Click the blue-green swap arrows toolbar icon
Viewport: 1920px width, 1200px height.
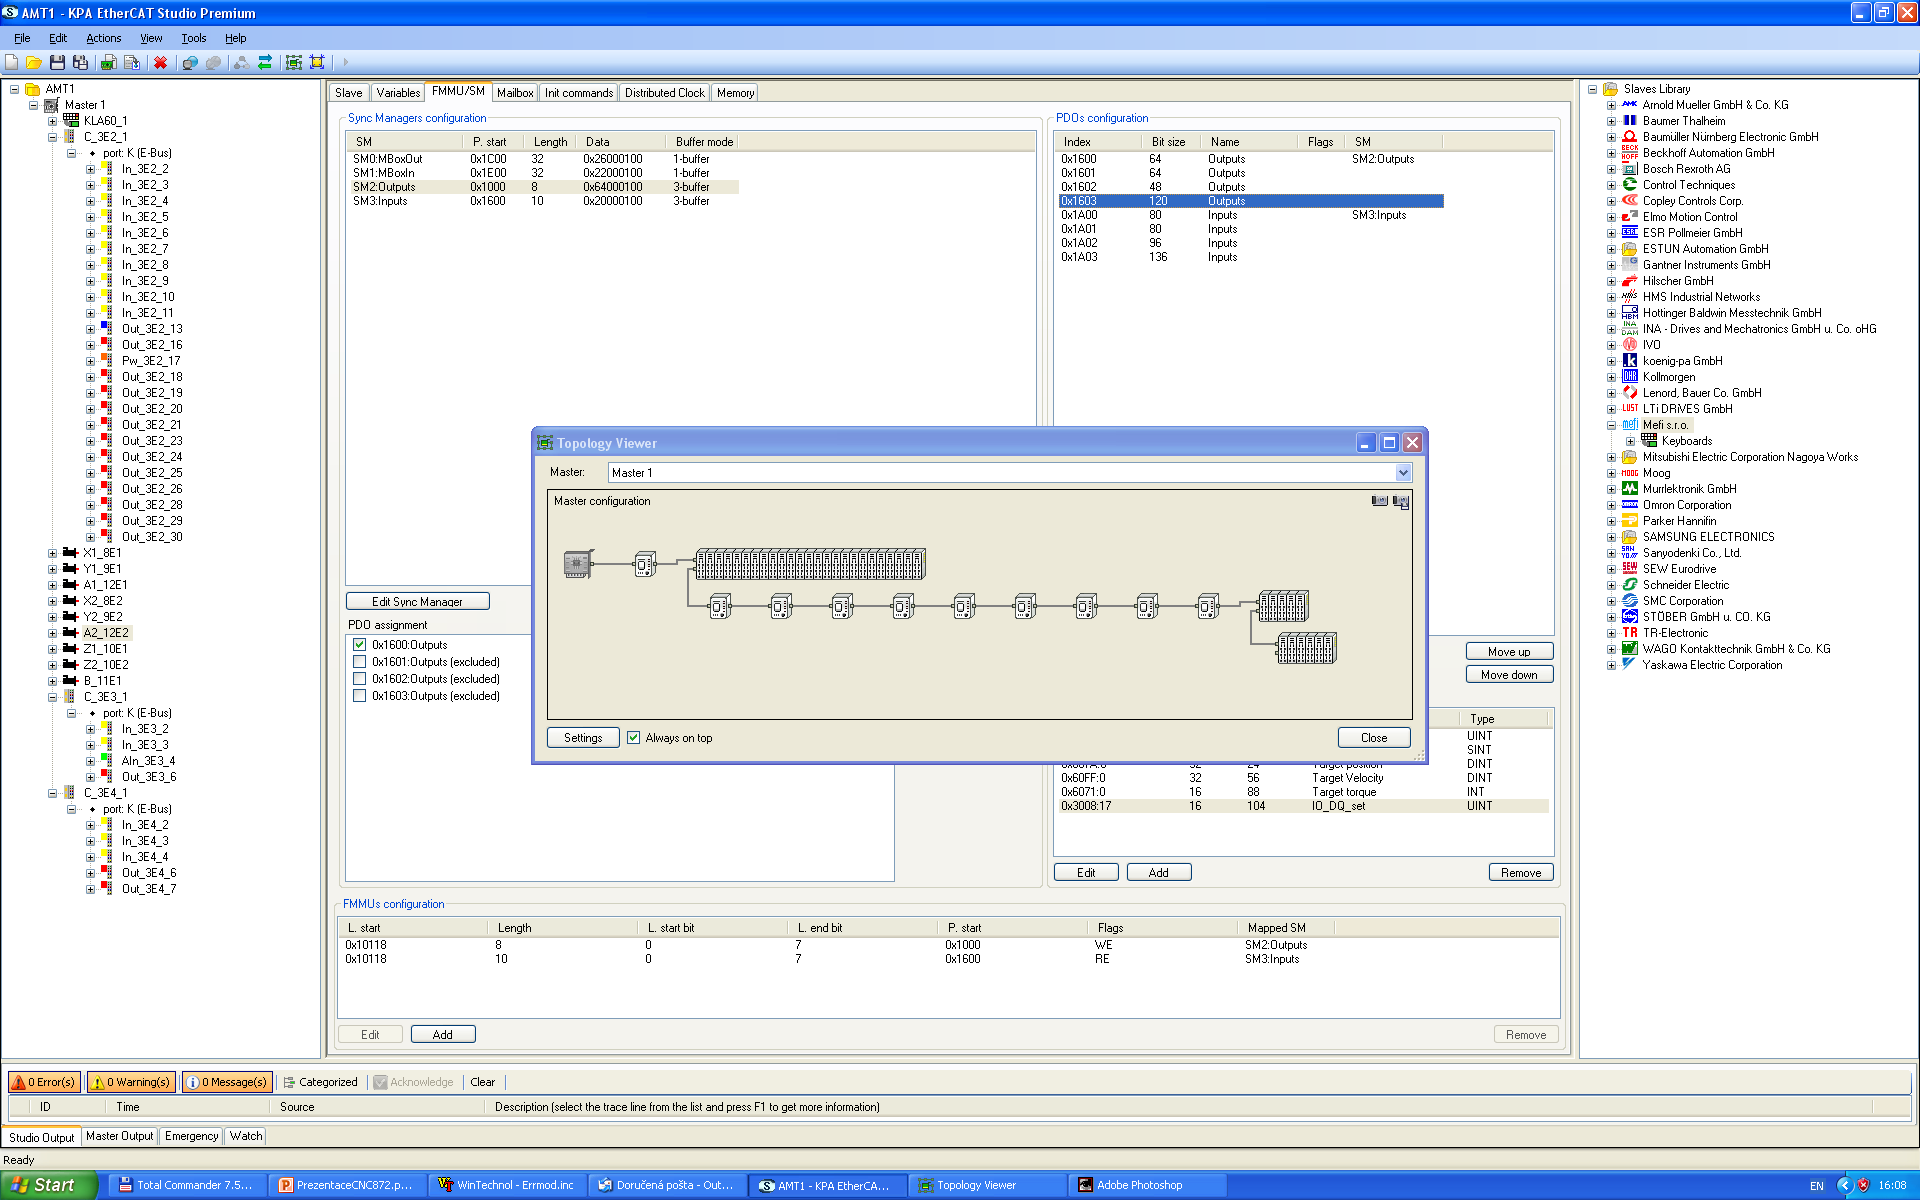click(x=265, y=62)
